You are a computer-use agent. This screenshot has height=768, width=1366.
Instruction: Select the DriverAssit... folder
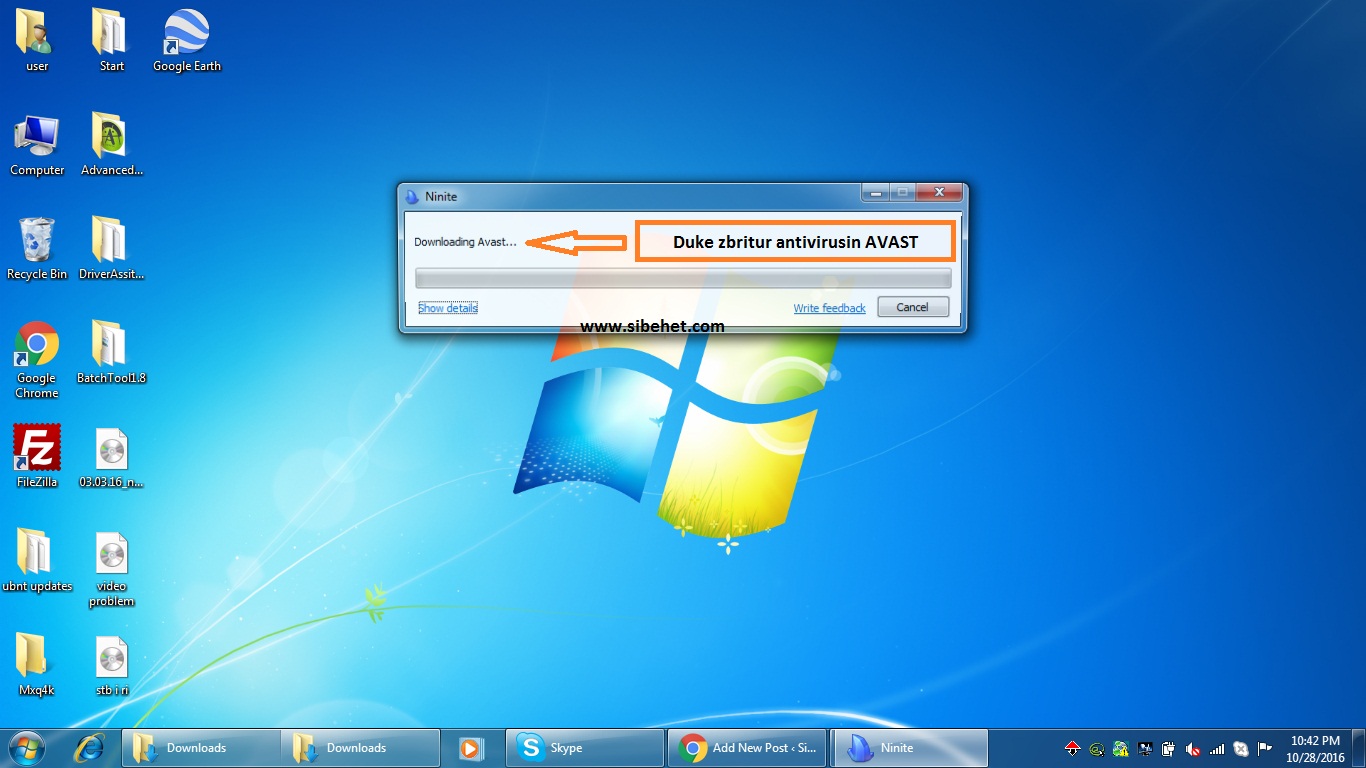(x=111, y=249)
